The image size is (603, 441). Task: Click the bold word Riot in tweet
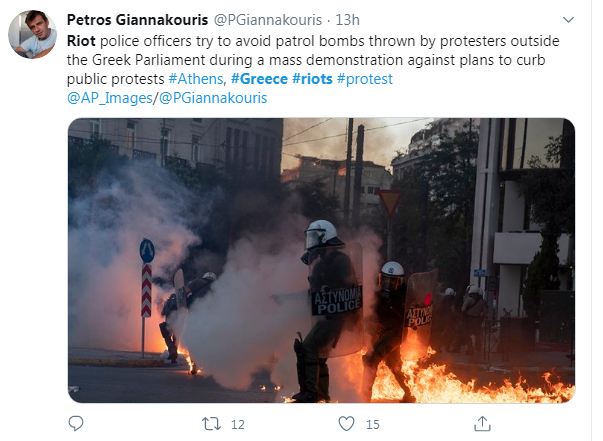pos(81,41)
